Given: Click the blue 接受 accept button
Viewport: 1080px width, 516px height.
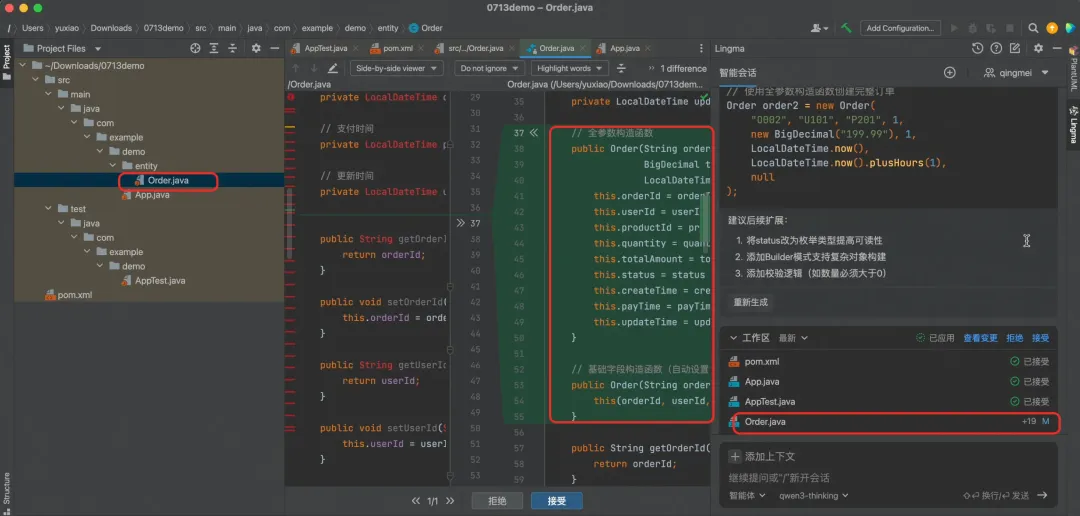Looking at the screenshot, I should click(557, 501).
